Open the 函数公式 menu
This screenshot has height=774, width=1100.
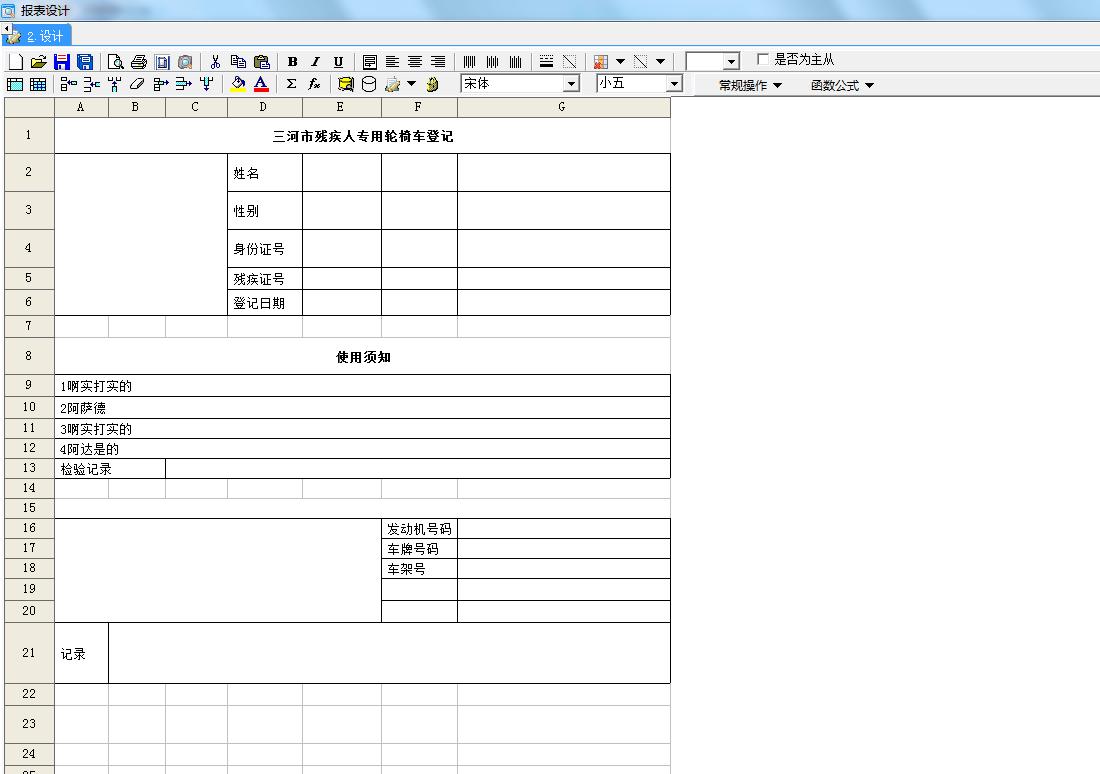tap(842, 85)
